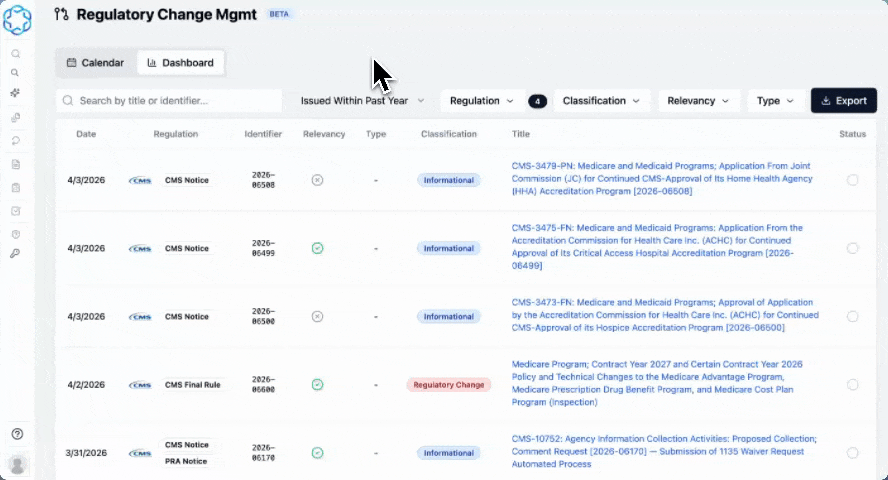Expand the Relevancy filter dropdown
This screenshot has width=888, height=480.
[x=698, y=101]
